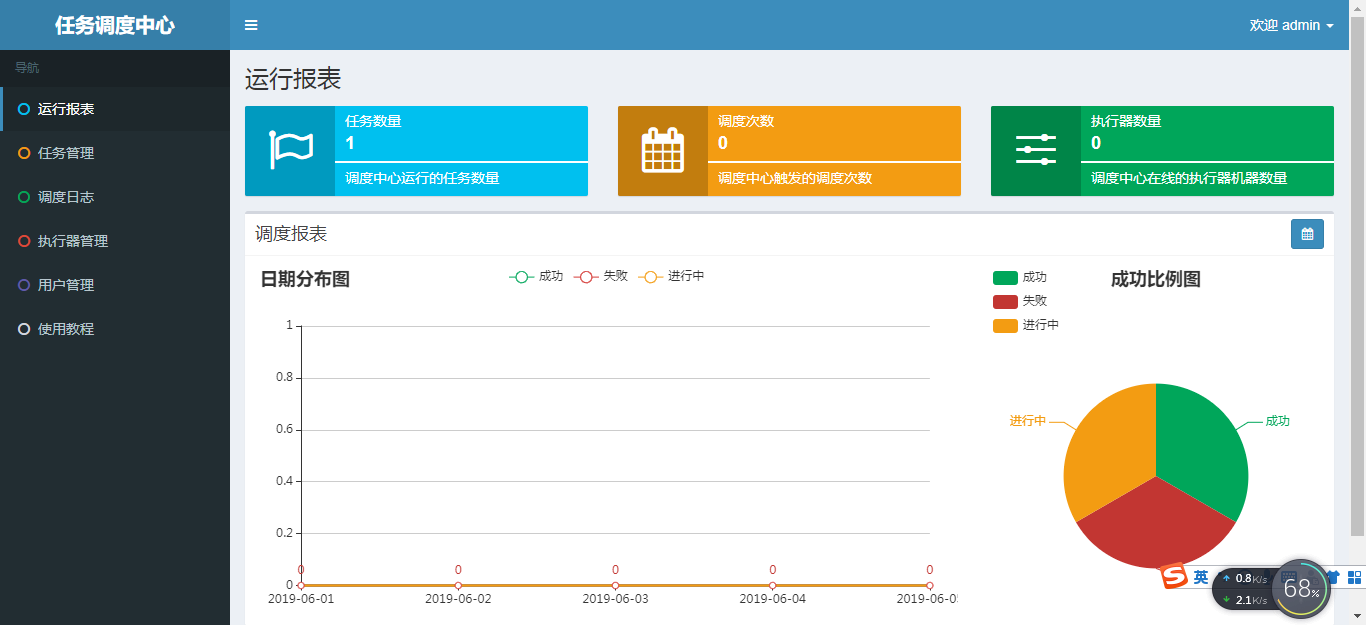Expand the 欢迎 admin user dropdown

(x=1291, y=25)
